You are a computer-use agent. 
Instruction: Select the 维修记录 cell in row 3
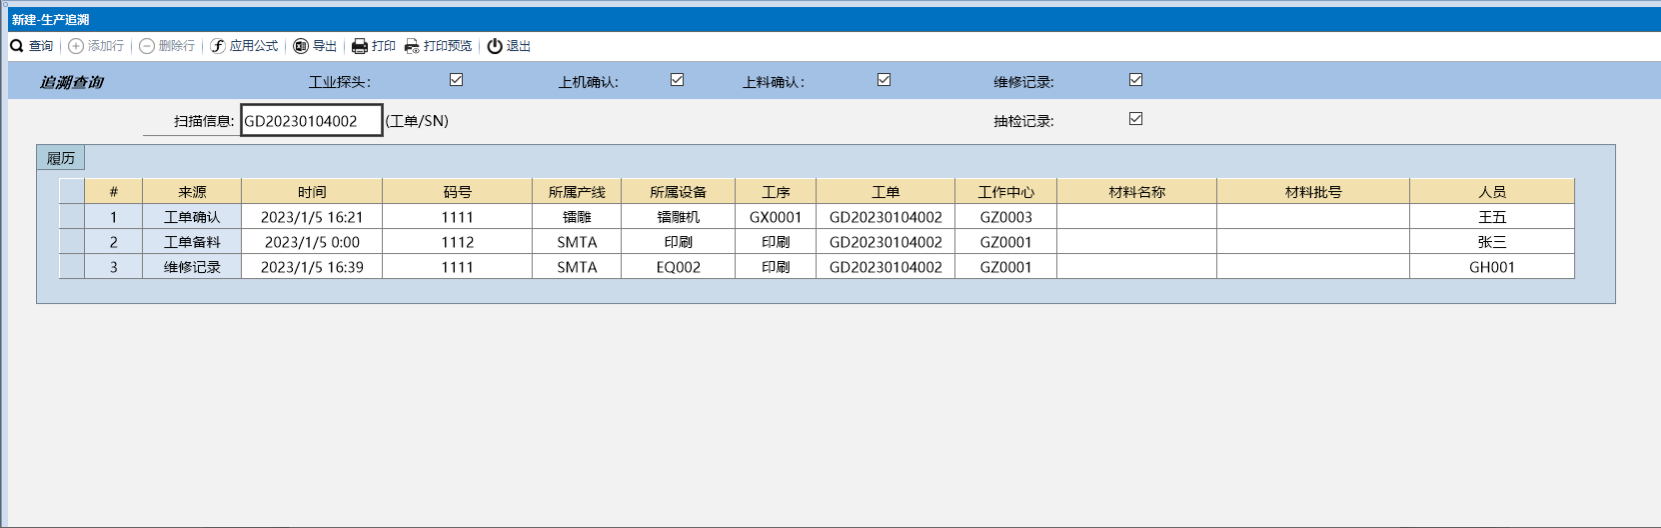click(192, 267)
